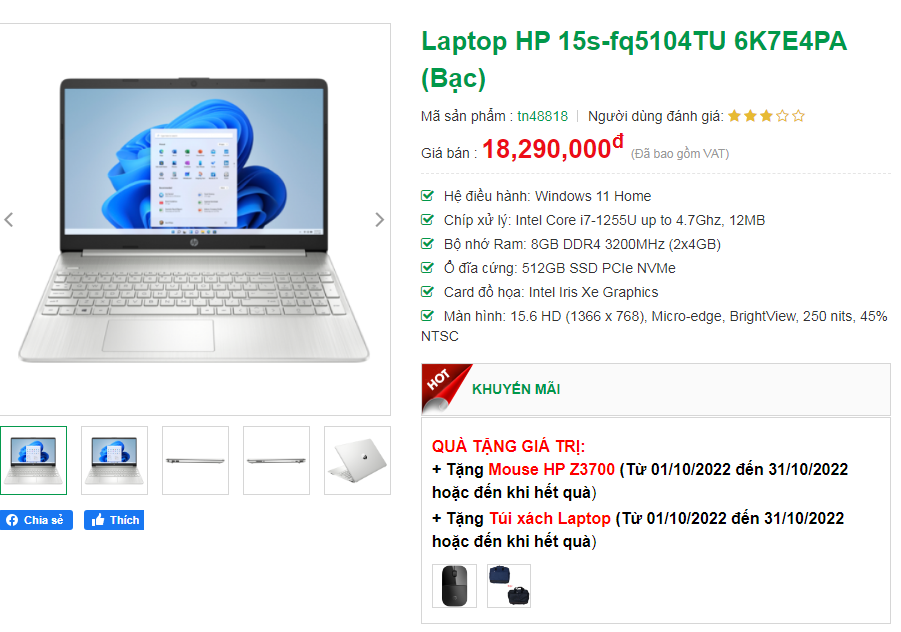Click the Facebook Thích like button
The image size is (901, 632).
pos(114,520)
